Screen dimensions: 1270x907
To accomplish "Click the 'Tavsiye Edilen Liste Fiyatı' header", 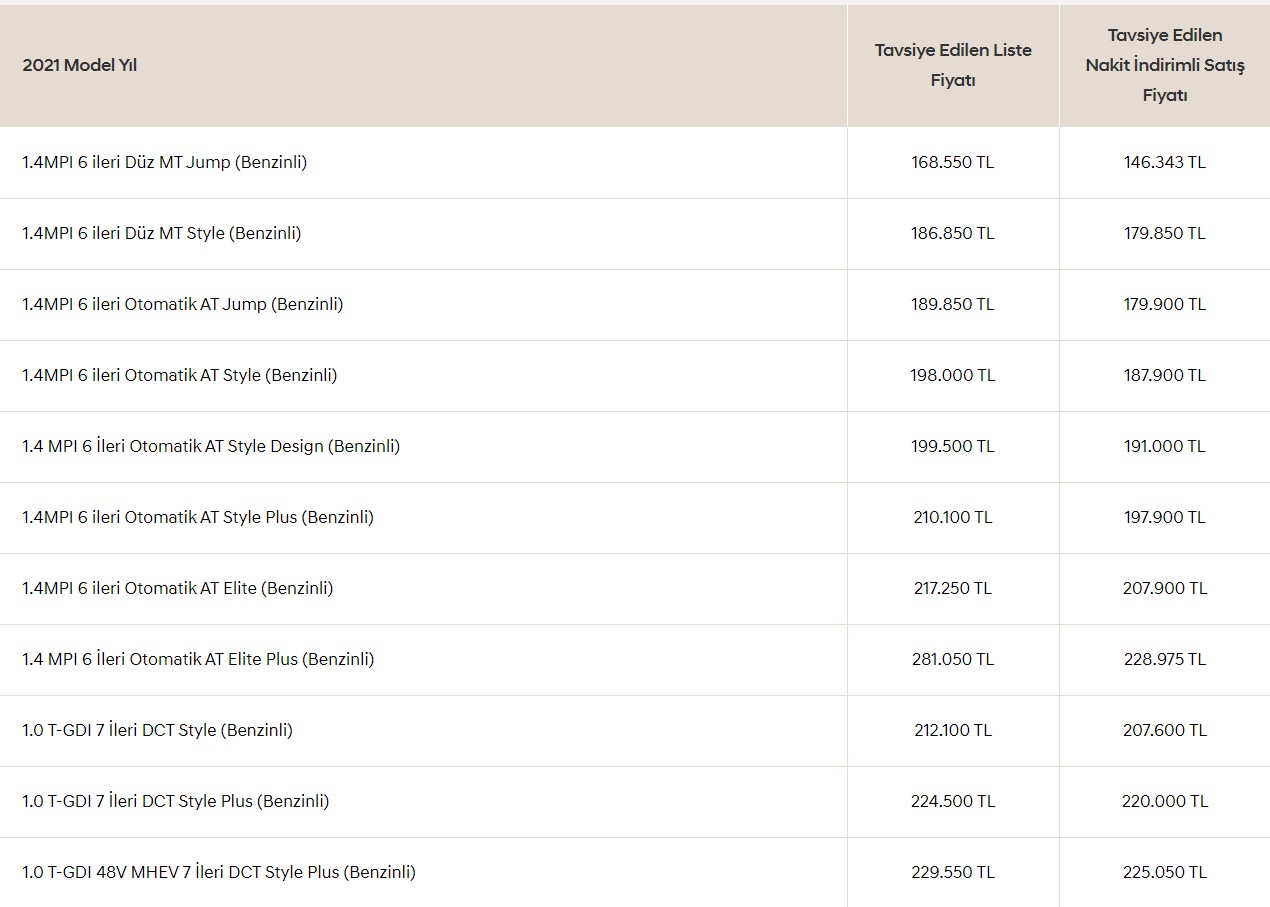I will click(x=953, y=65).
